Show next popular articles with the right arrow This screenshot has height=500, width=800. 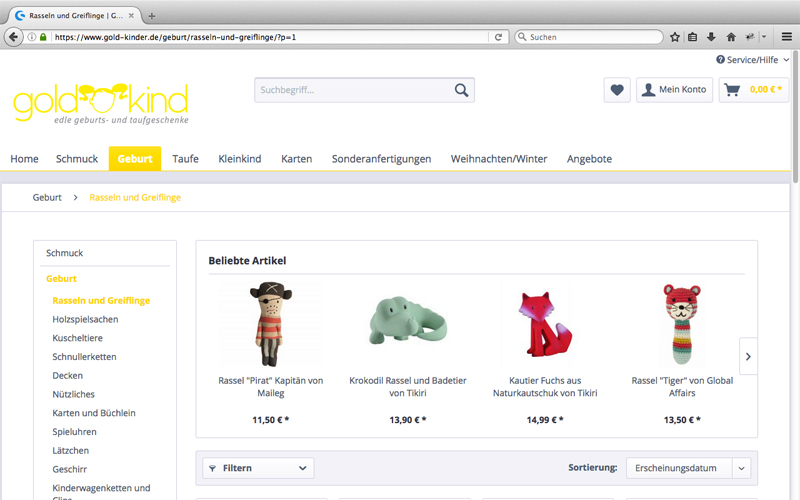pyautogui.click(x=748, y=356)
